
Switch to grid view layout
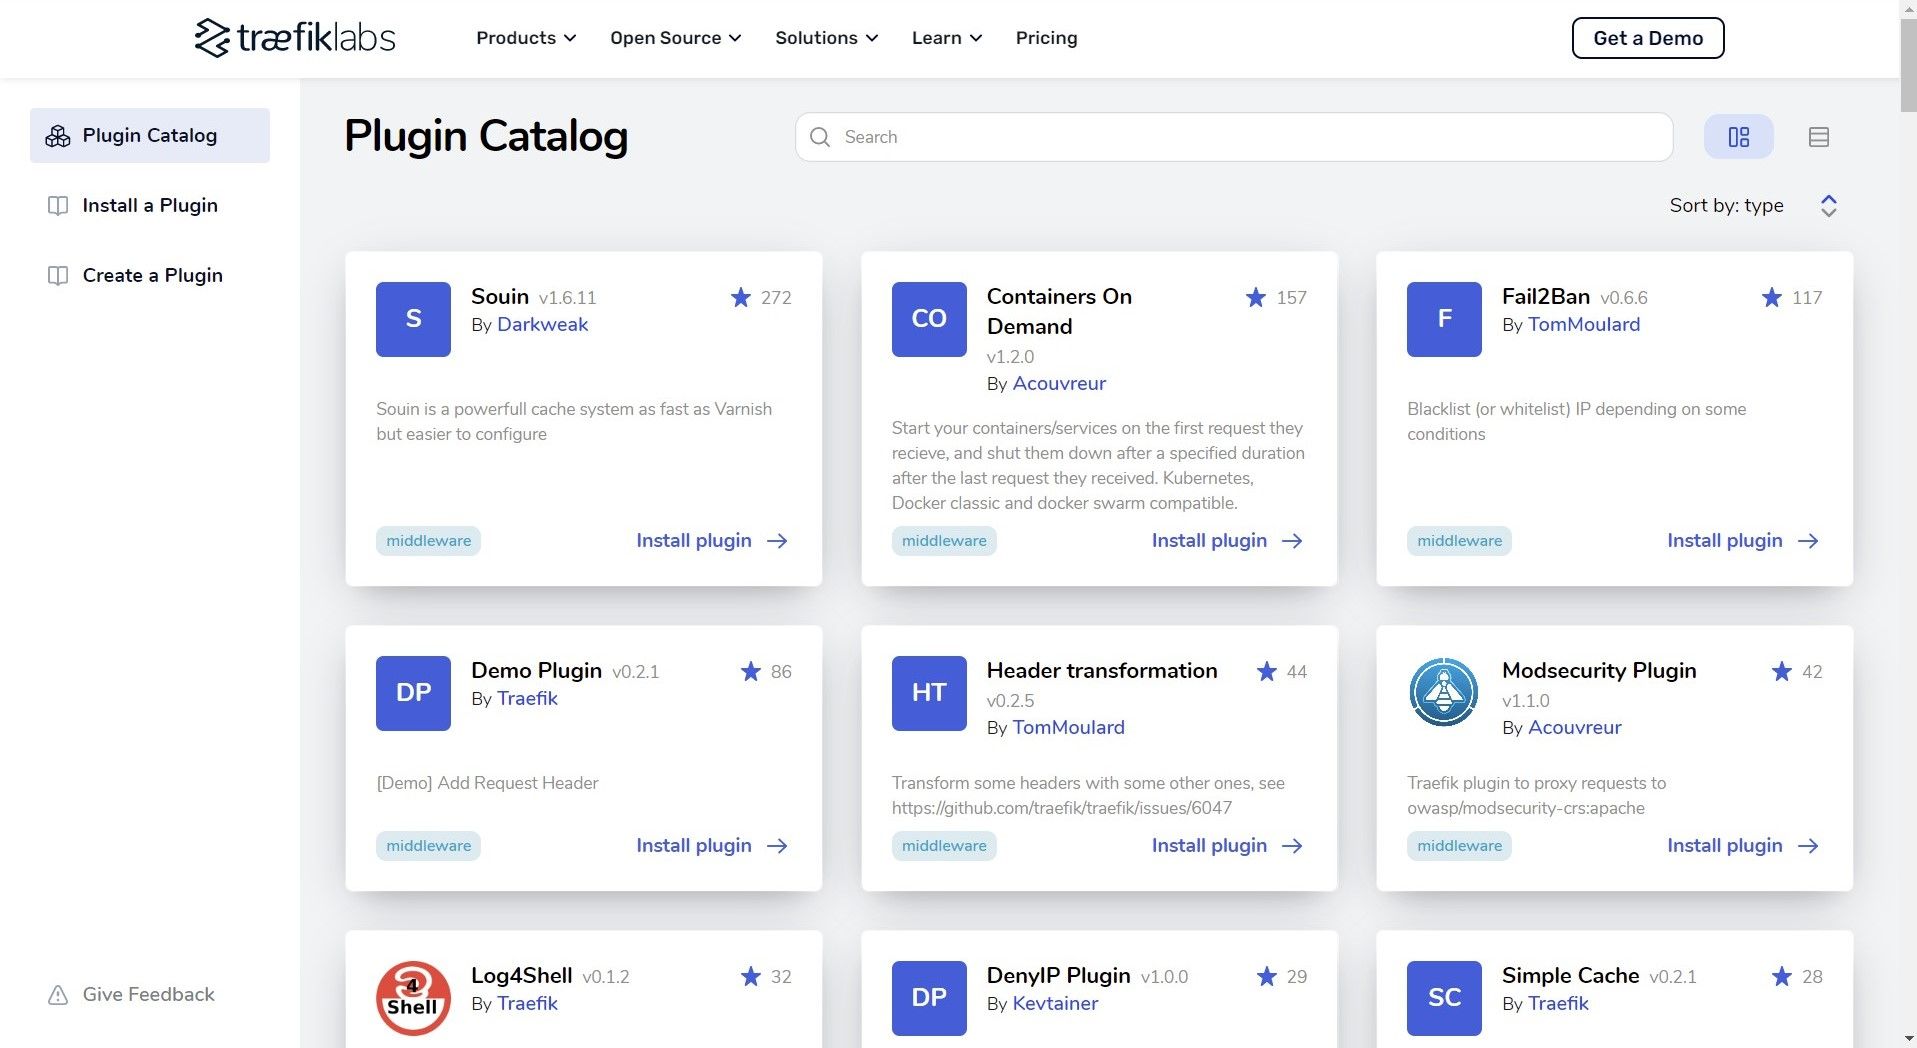[x=1738, y=137]
